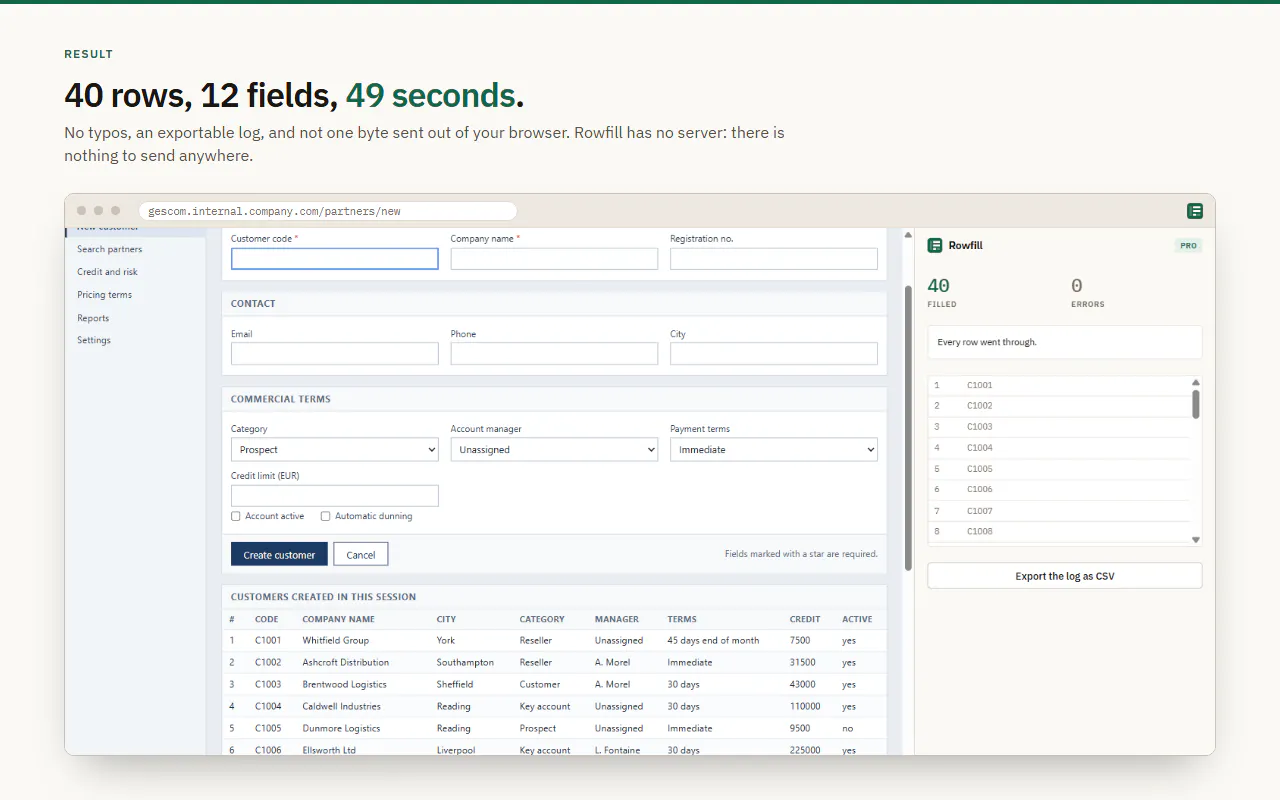Click the COMPANY NAME column header
This screenshot has height=800, width=1280.
click(338, 619)
